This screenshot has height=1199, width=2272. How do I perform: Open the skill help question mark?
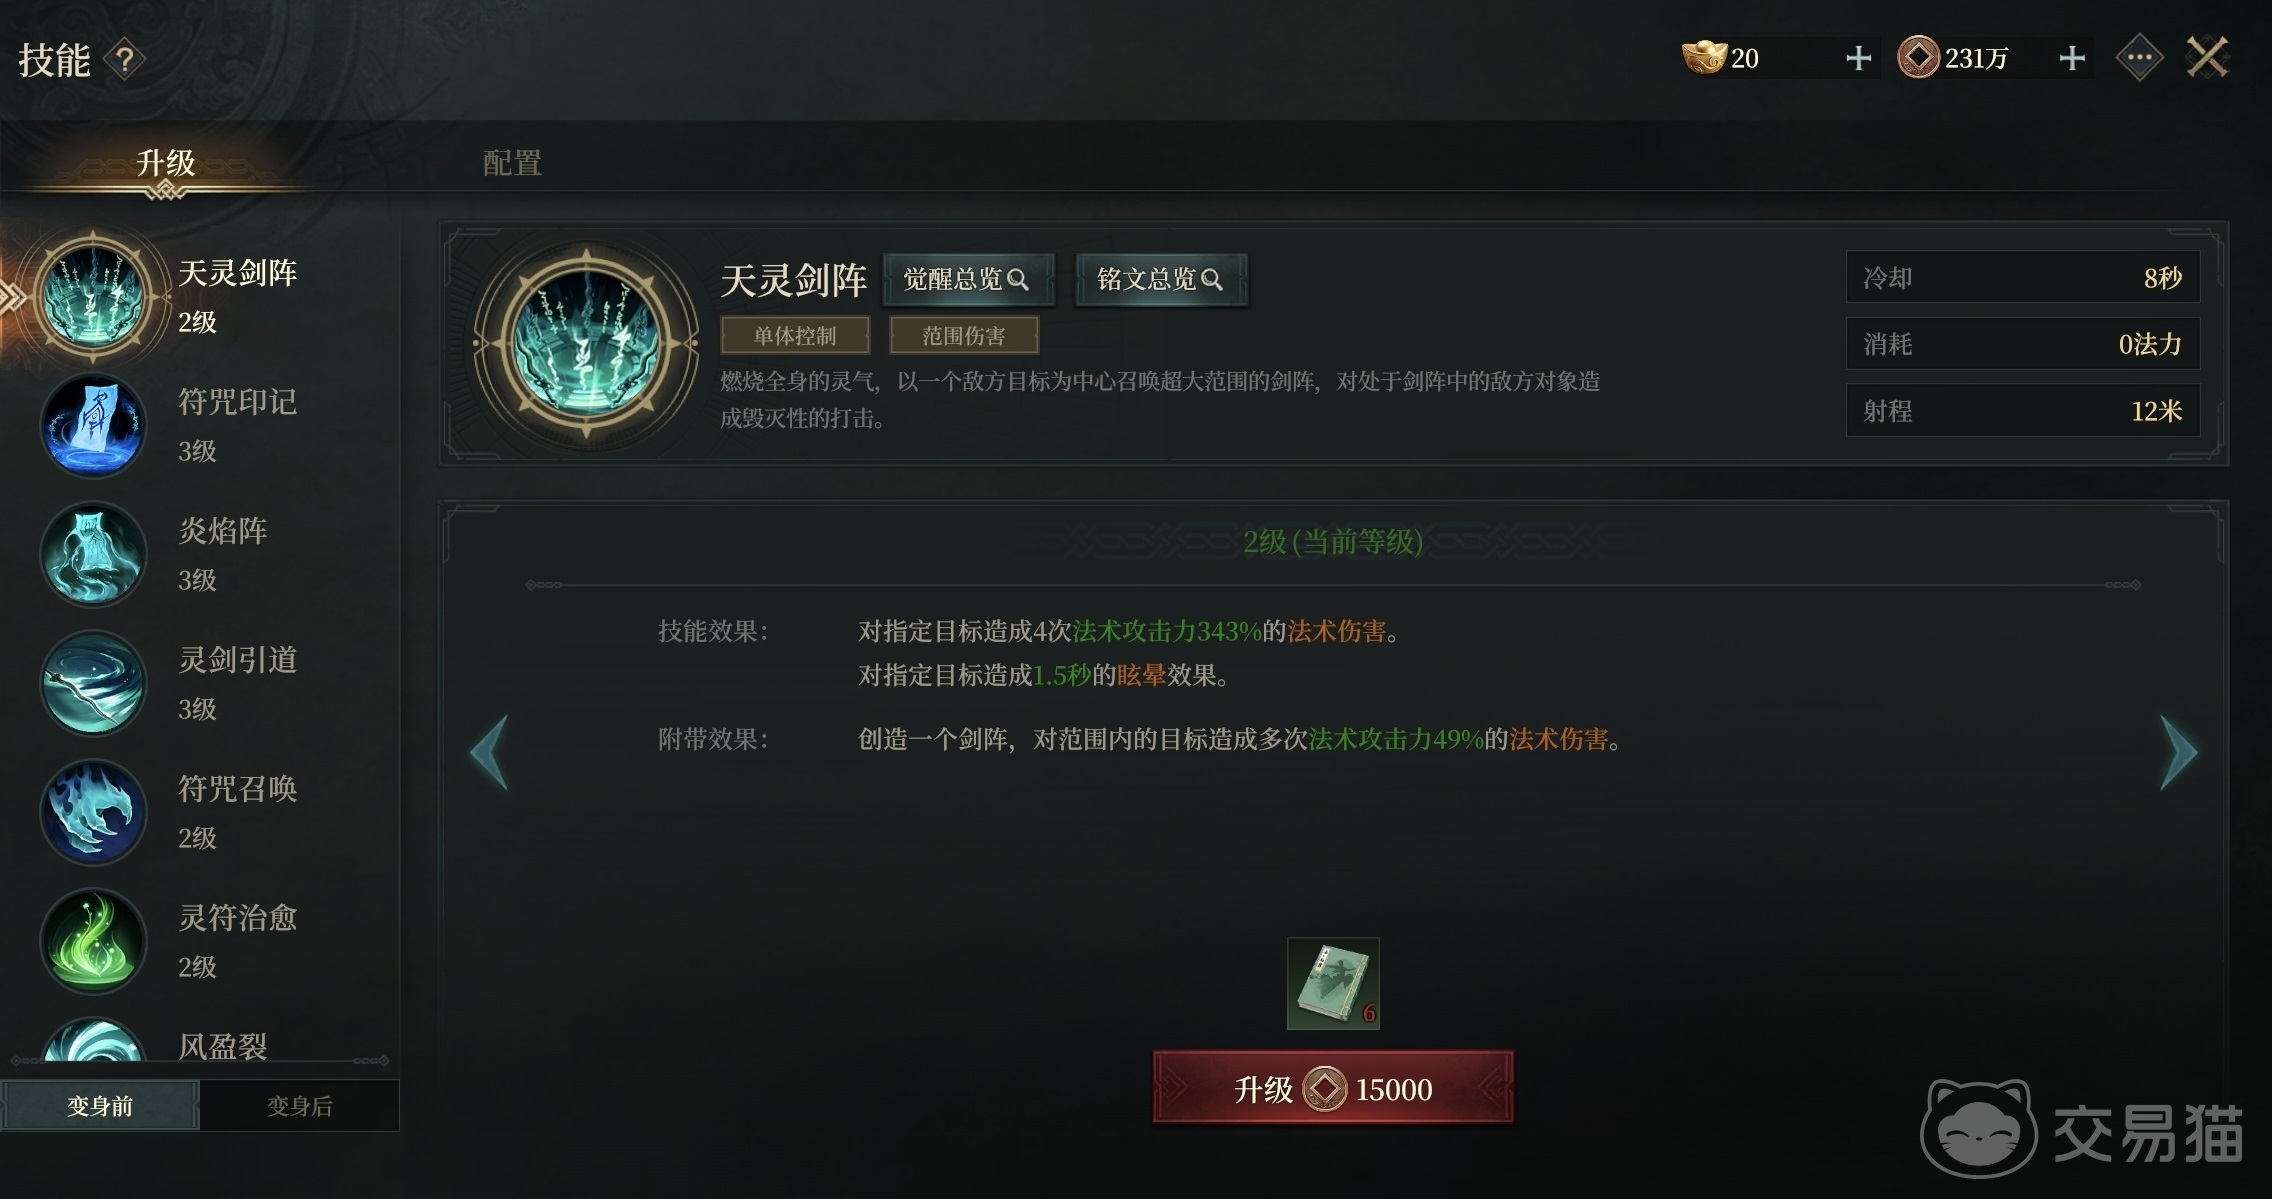click(125, 61)
